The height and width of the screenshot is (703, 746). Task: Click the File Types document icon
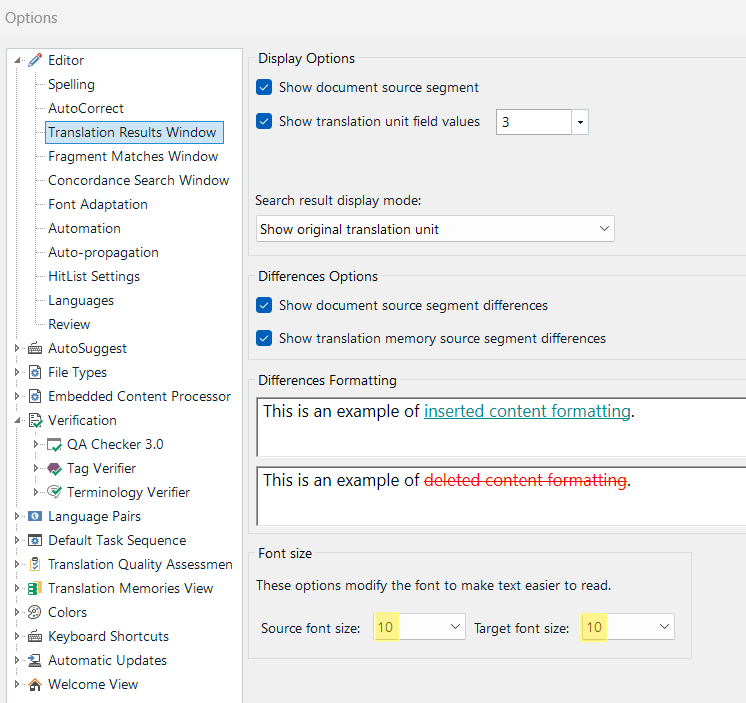click(x=35, y=372)
